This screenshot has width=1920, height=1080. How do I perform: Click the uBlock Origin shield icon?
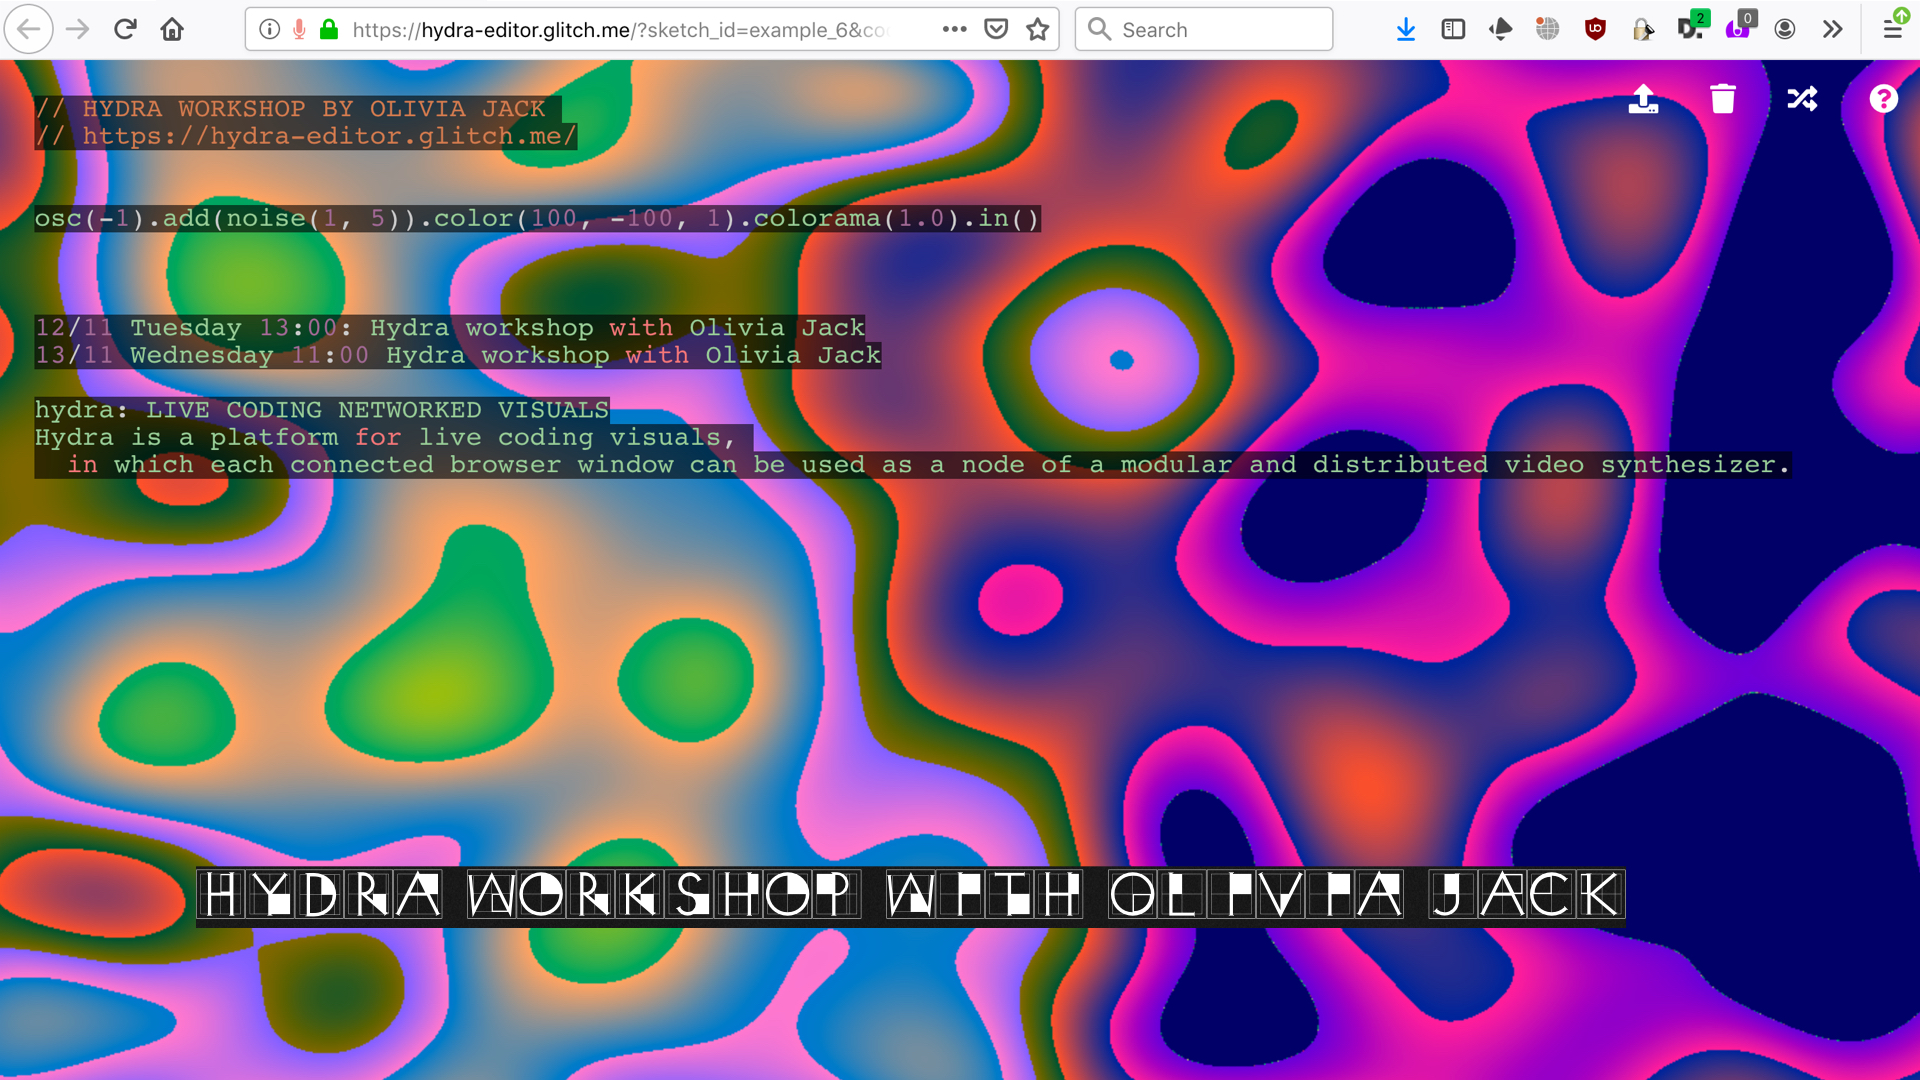[1595, 29]
